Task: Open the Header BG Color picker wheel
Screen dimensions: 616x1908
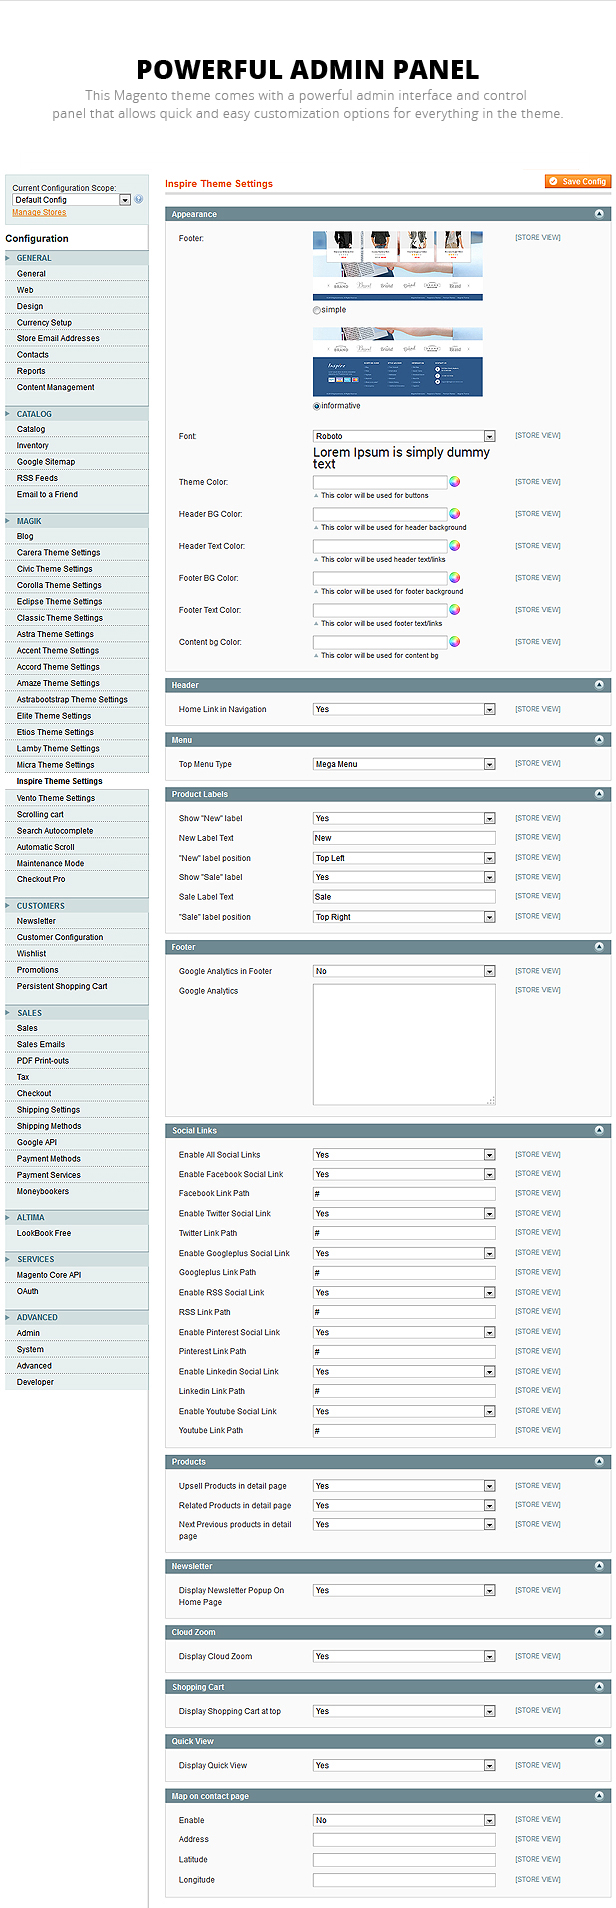Action: click(454, 514)
